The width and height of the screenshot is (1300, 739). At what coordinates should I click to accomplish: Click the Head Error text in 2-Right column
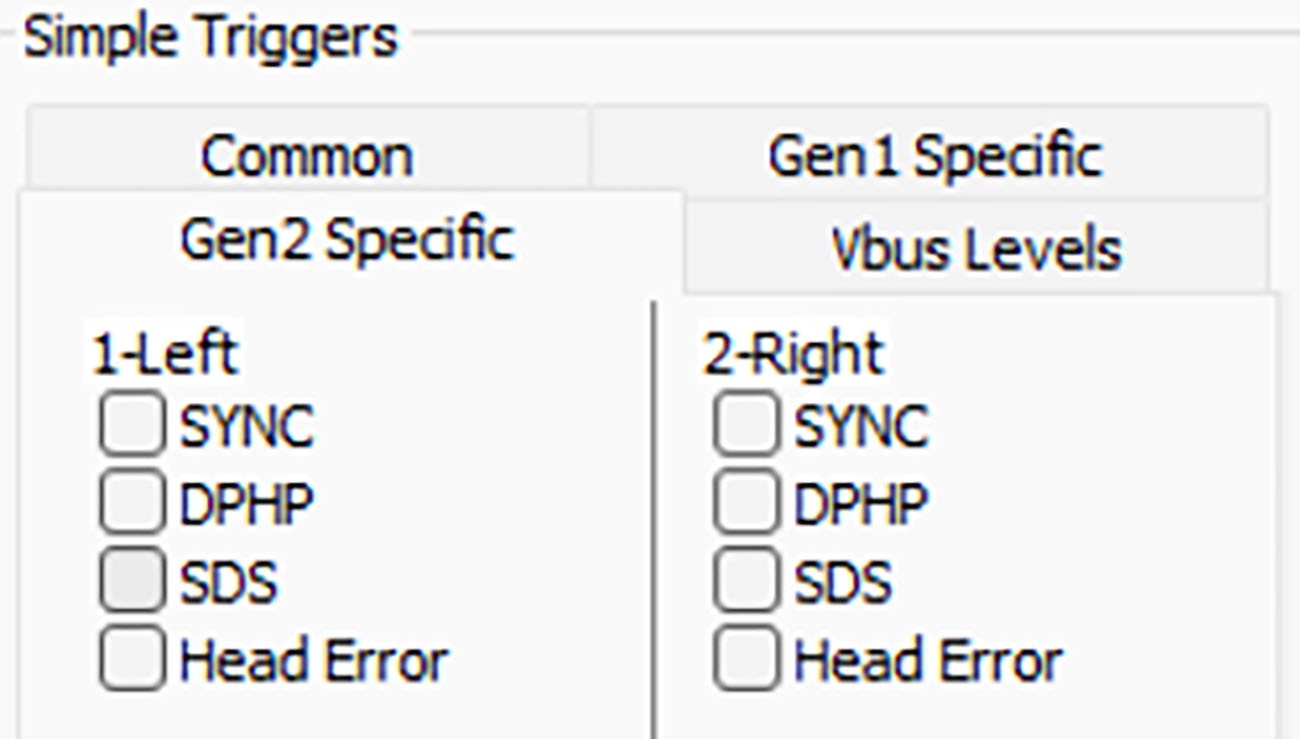point(927,660)
